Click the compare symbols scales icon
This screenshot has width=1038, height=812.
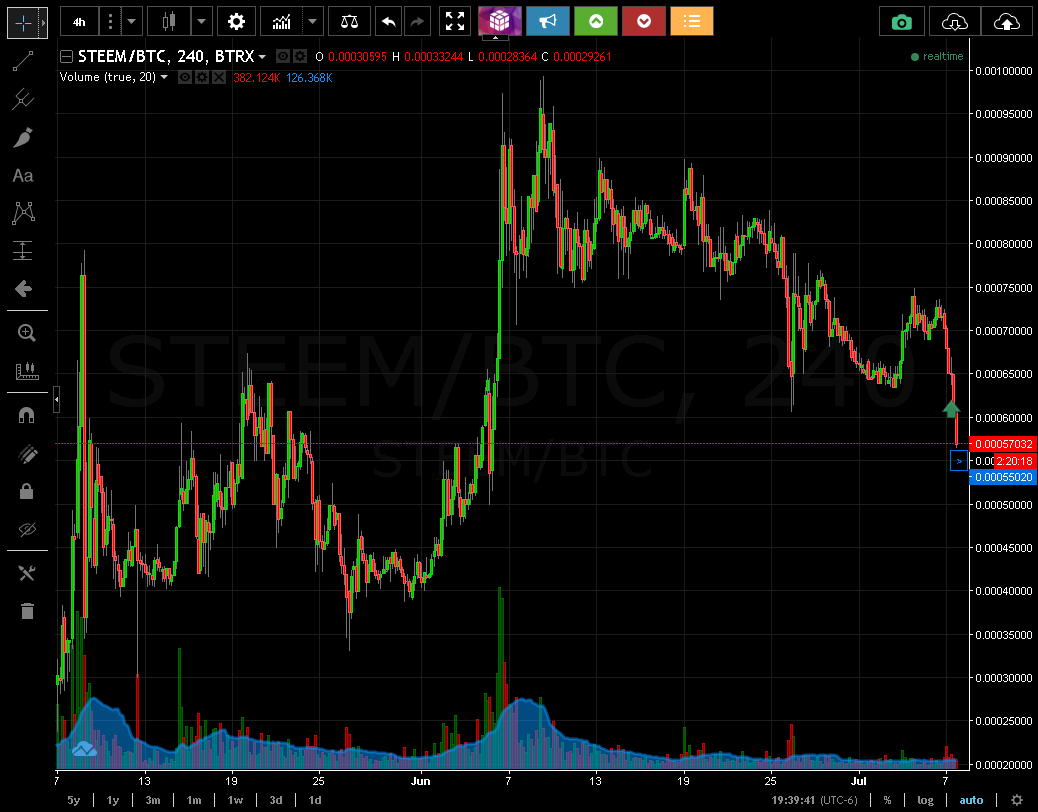point(349,23)
